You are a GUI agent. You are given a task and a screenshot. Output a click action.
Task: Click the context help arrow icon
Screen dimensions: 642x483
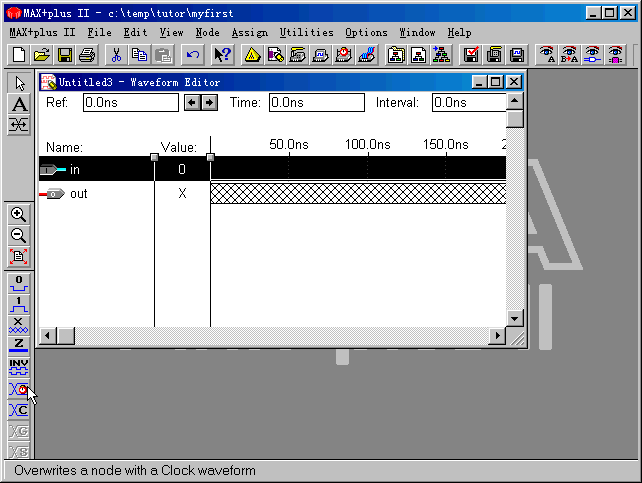(222, 55)
